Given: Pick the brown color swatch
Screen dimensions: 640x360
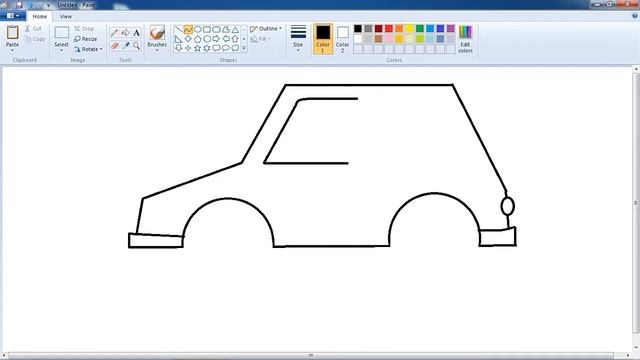Looking at the screenshot, I should pos(379,39).
